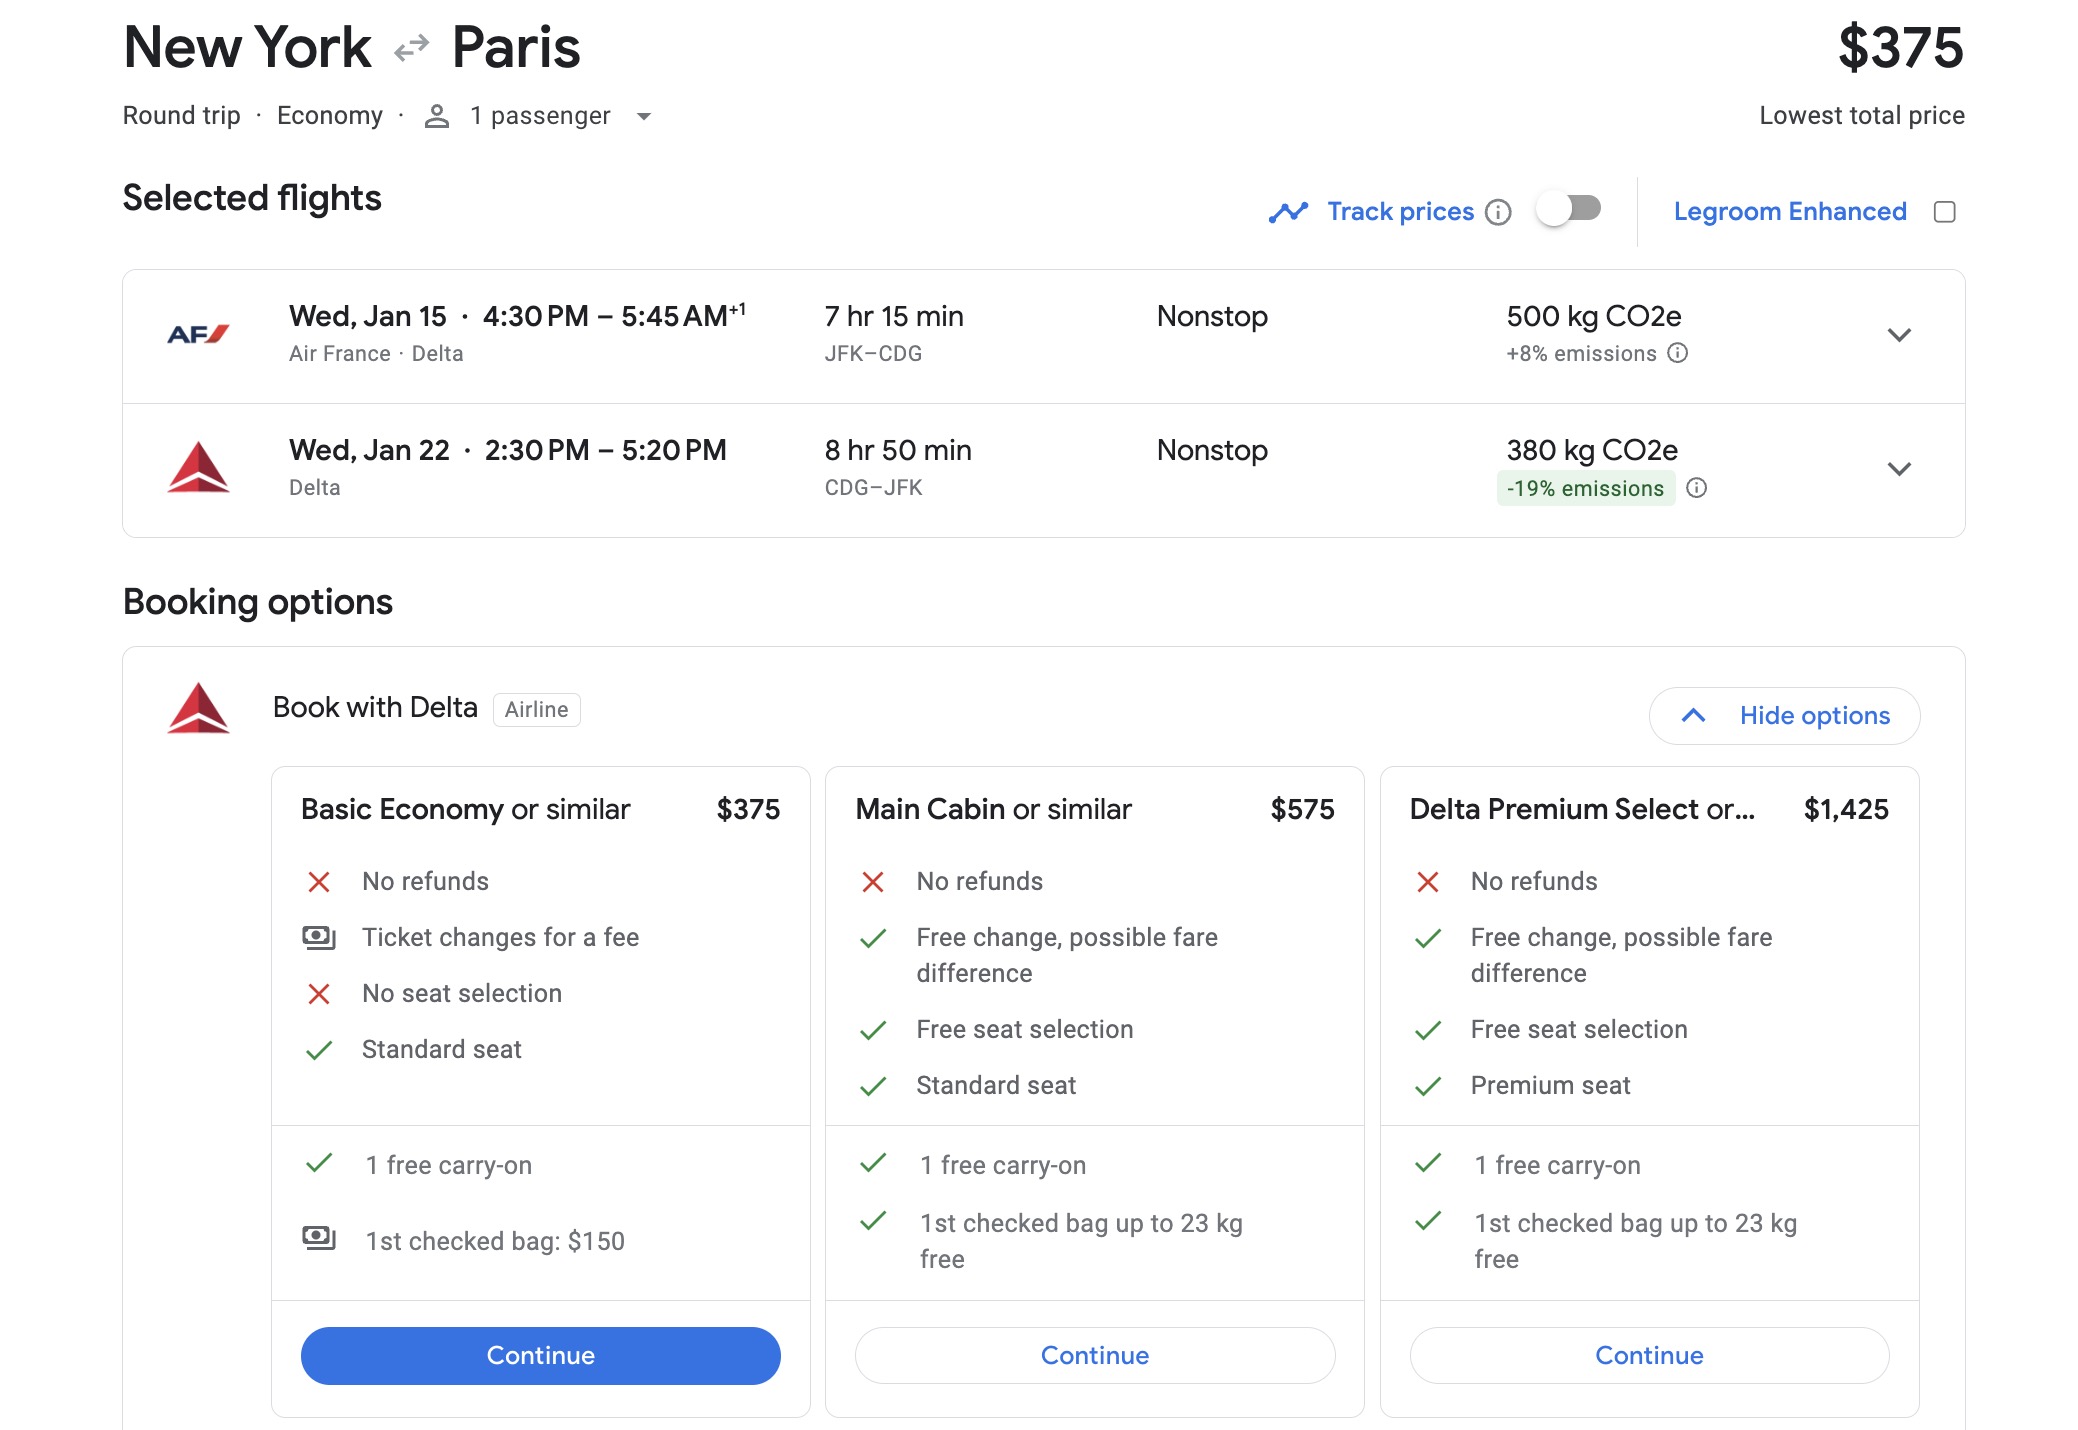Click the passenger person icon
Viewport: 2078px width, 1430px height.
436,116
